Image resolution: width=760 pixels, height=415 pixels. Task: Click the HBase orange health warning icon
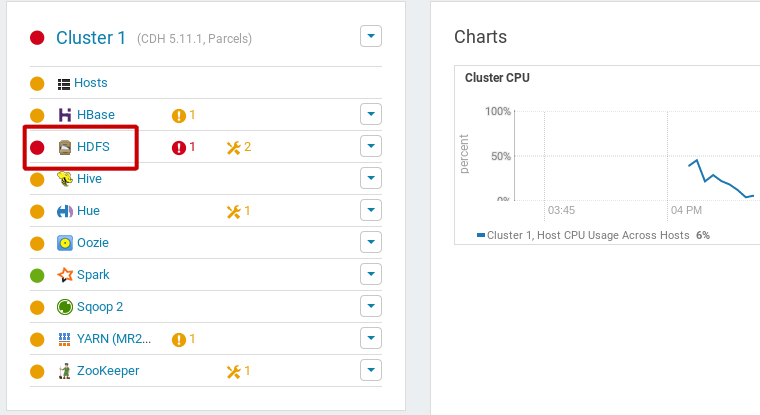(x=179, y=115)
